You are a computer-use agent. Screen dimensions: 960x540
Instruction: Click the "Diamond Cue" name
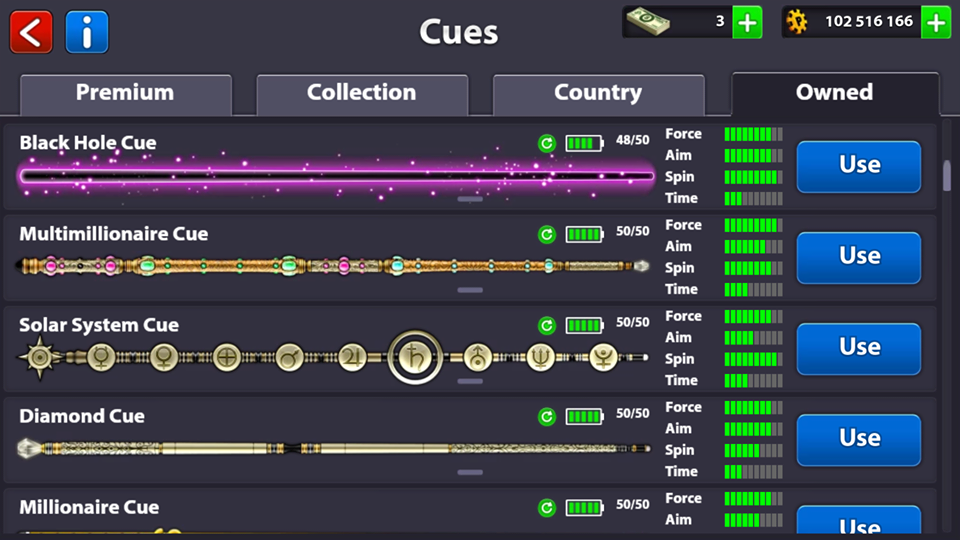tap(82, 417)
